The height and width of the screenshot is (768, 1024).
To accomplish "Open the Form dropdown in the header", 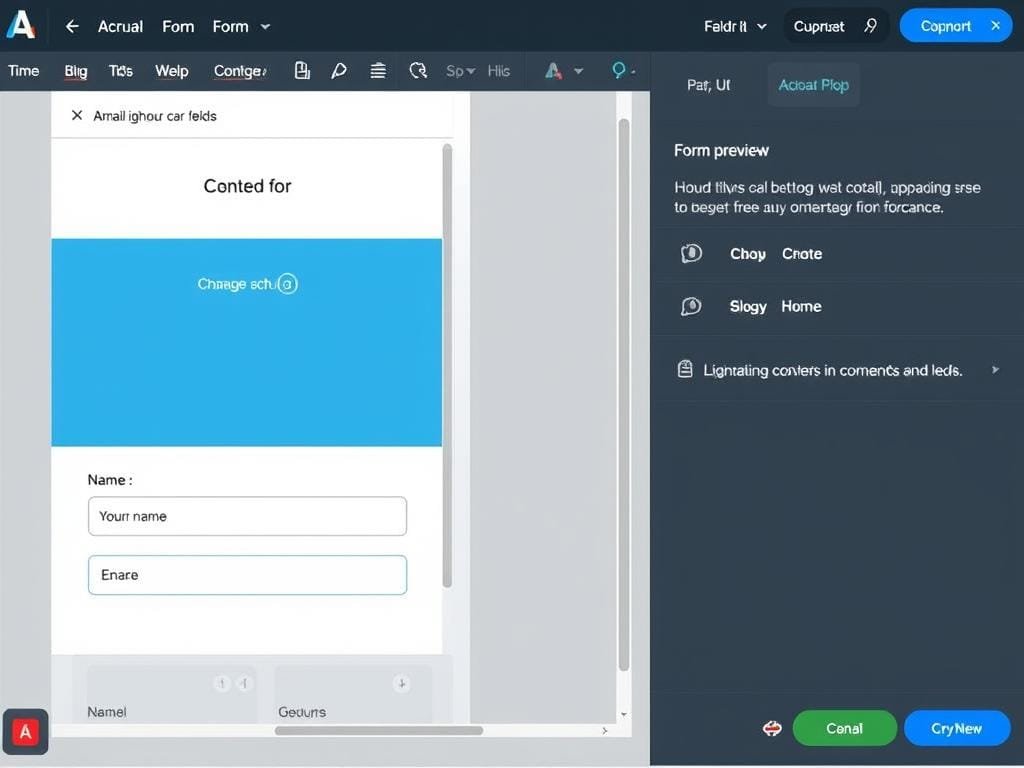I will coord(242,27).
